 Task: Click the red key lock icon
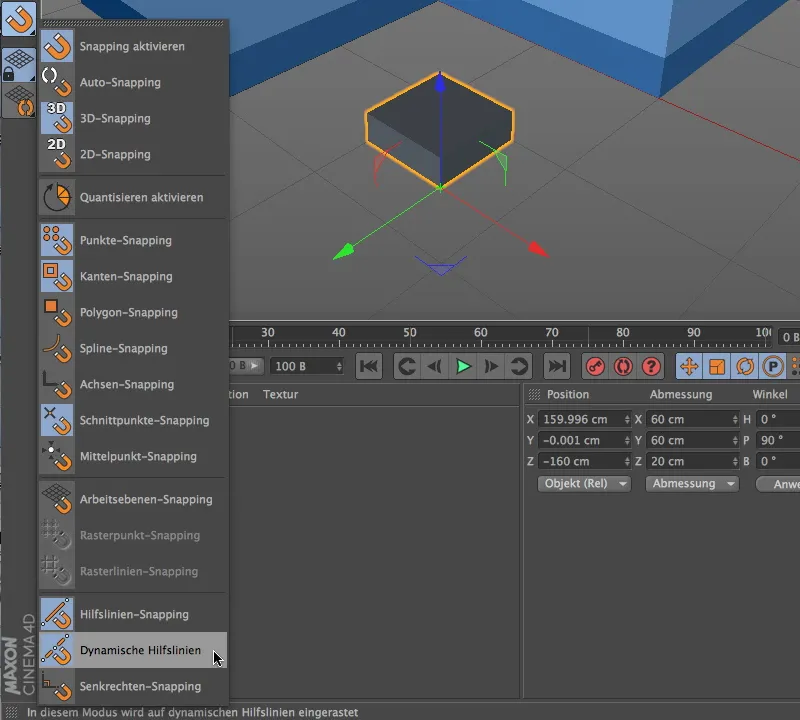click(597, 367)
